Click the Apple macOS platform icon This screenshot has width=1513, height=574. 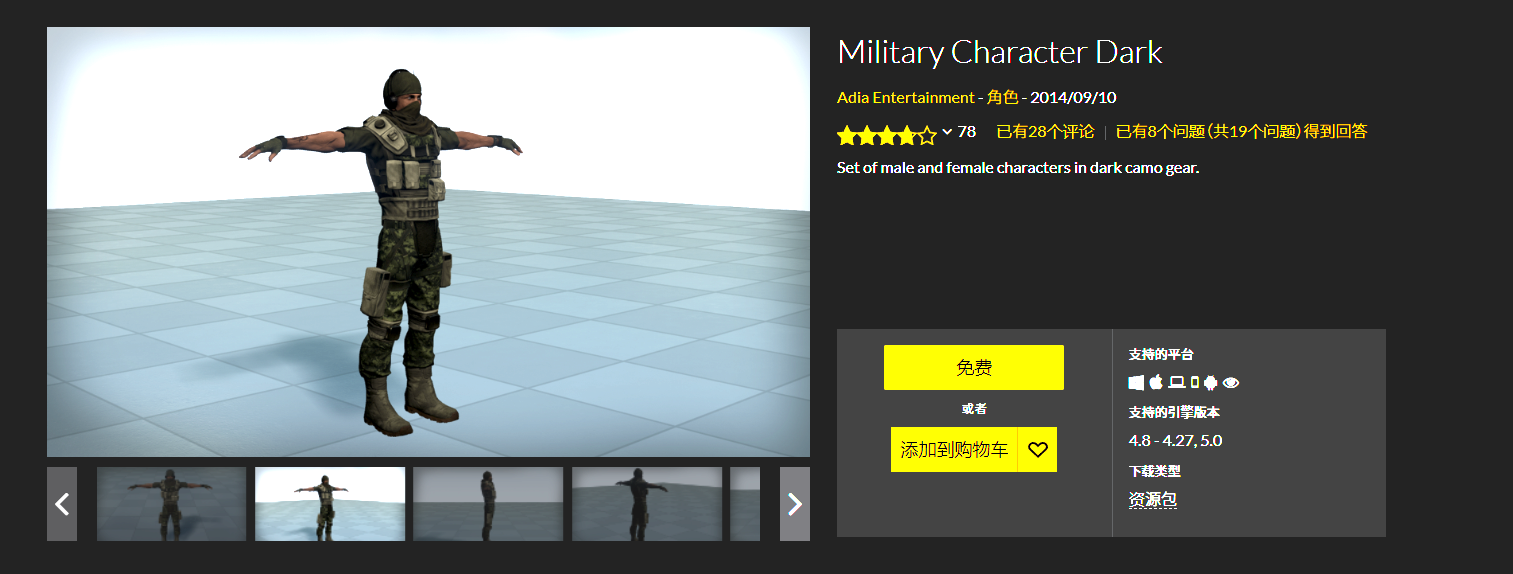(x=1156, y=382)
